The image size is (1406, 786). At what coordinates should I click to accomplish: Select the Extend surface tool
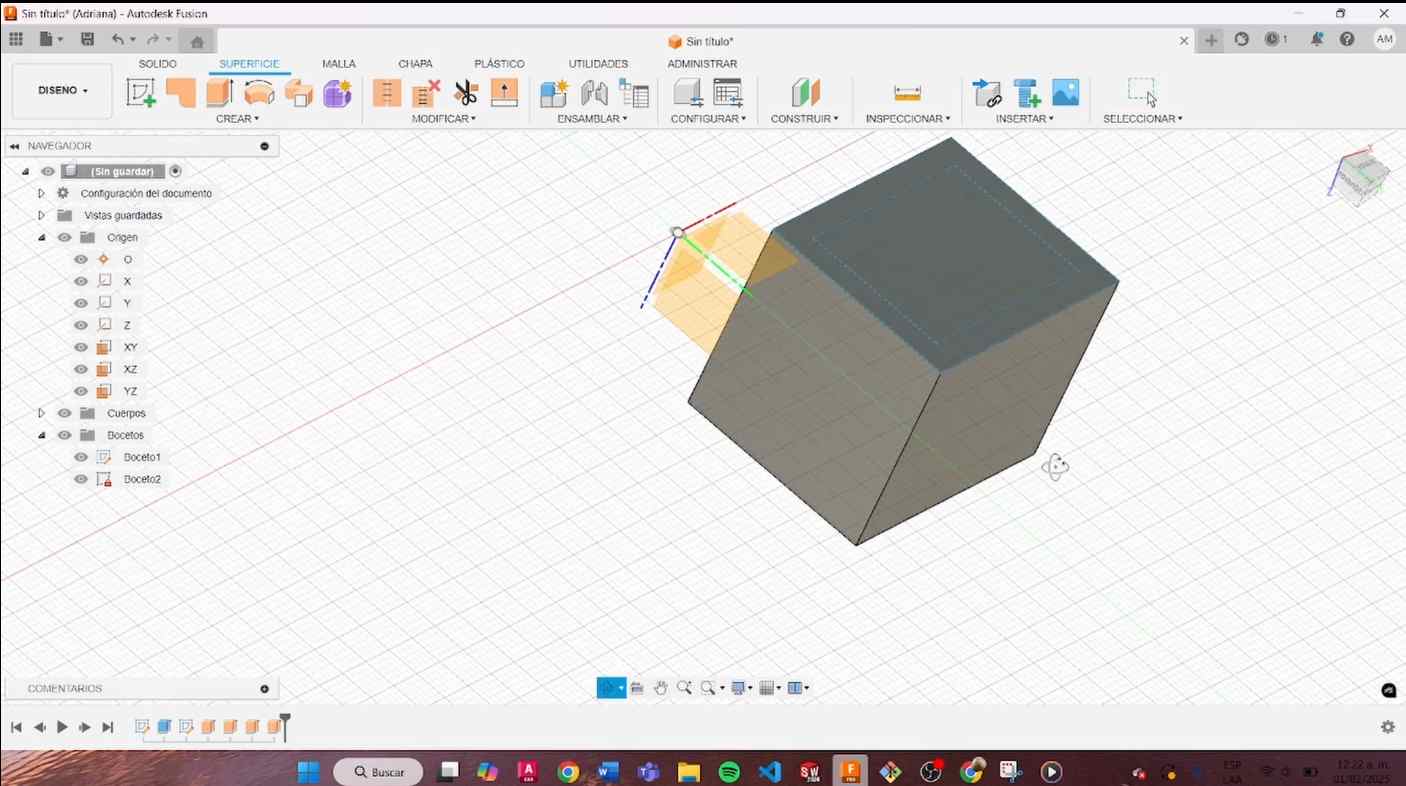click(505, 93)
